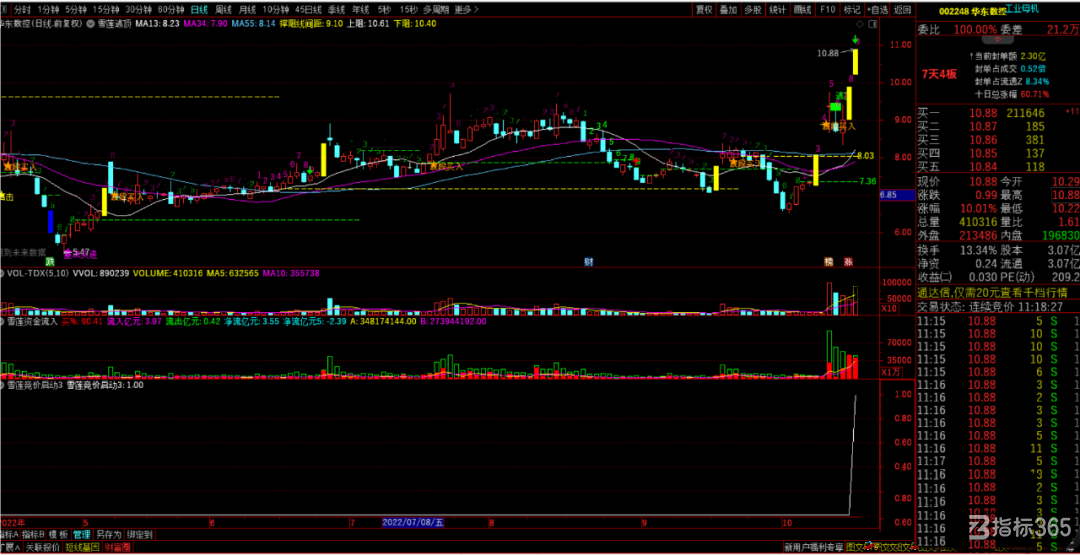1080x555 pixels.
Task: Click the 财 marker icon on time axis
Action: point(588,262)
